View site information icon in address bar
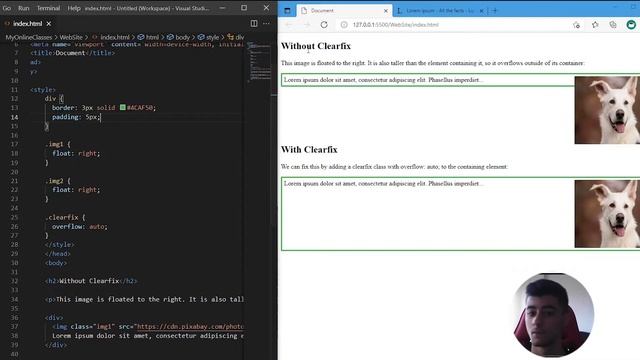Viewport: 640px width, 360px height. [x=344, y=24]
